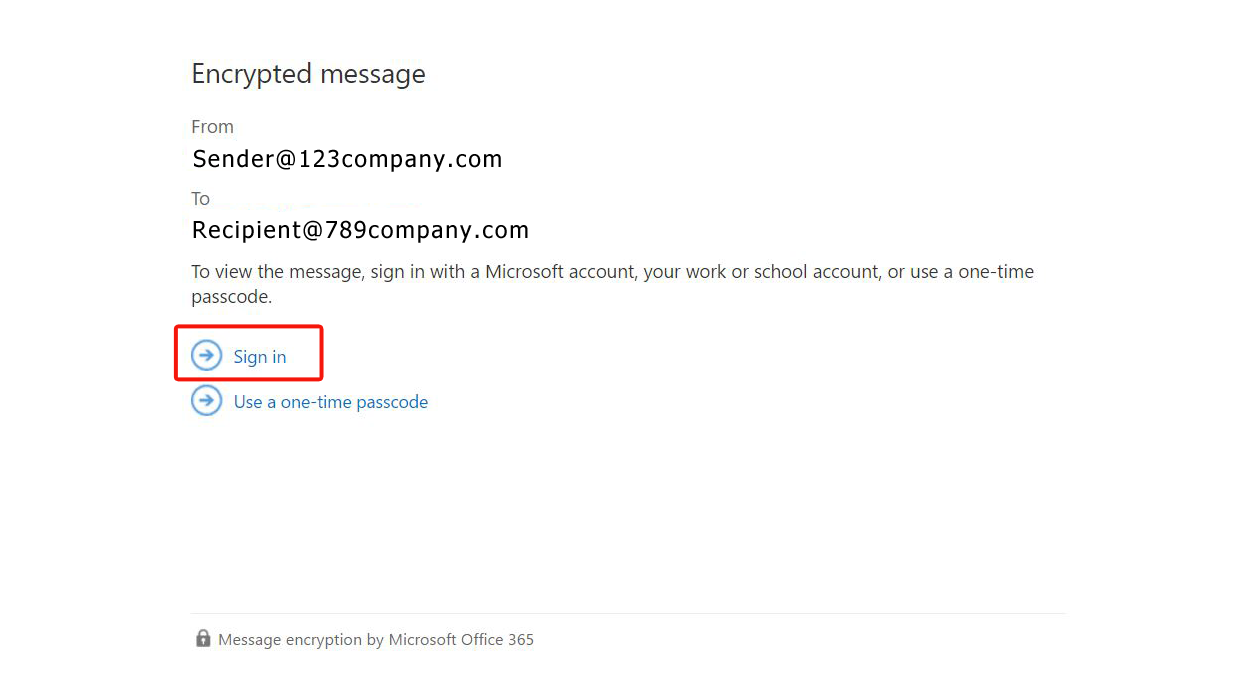Click the Encrypted message heading
1245x677 pixels.
click(308, 74)
